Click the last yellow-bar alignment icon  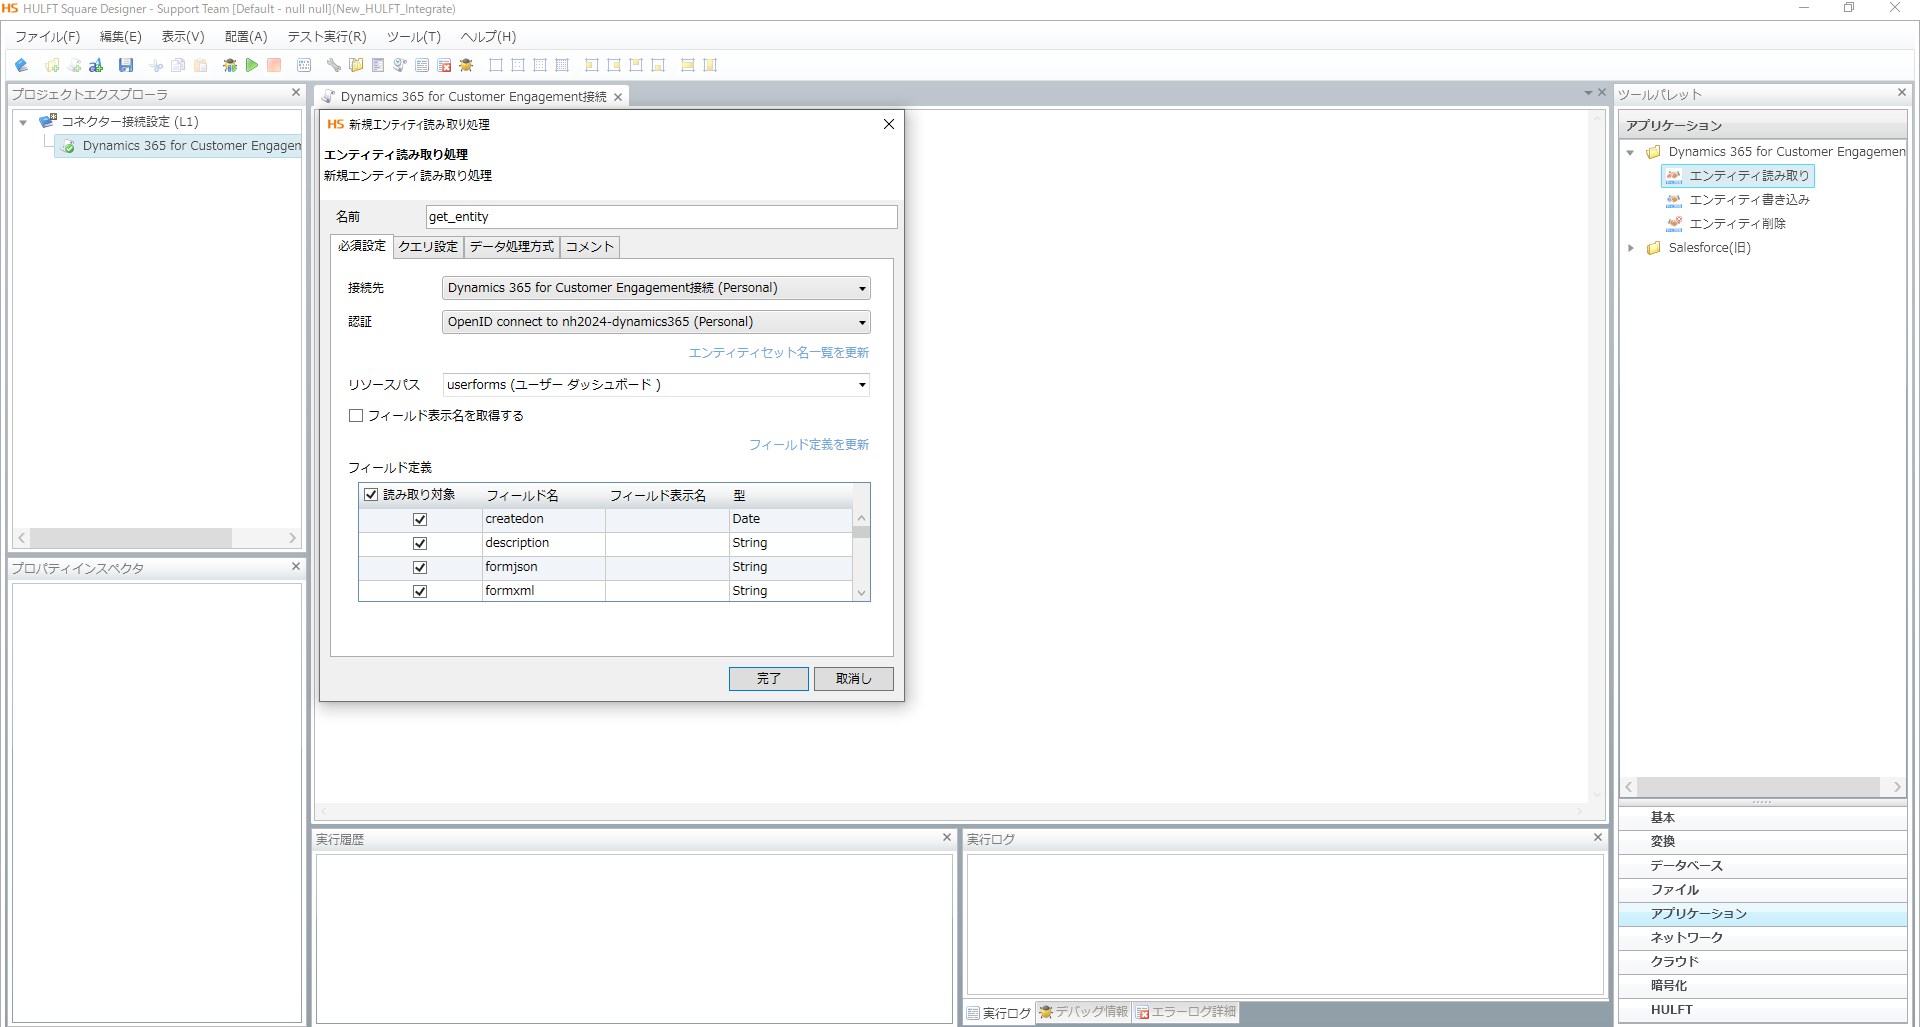click(x=710, y=65)
